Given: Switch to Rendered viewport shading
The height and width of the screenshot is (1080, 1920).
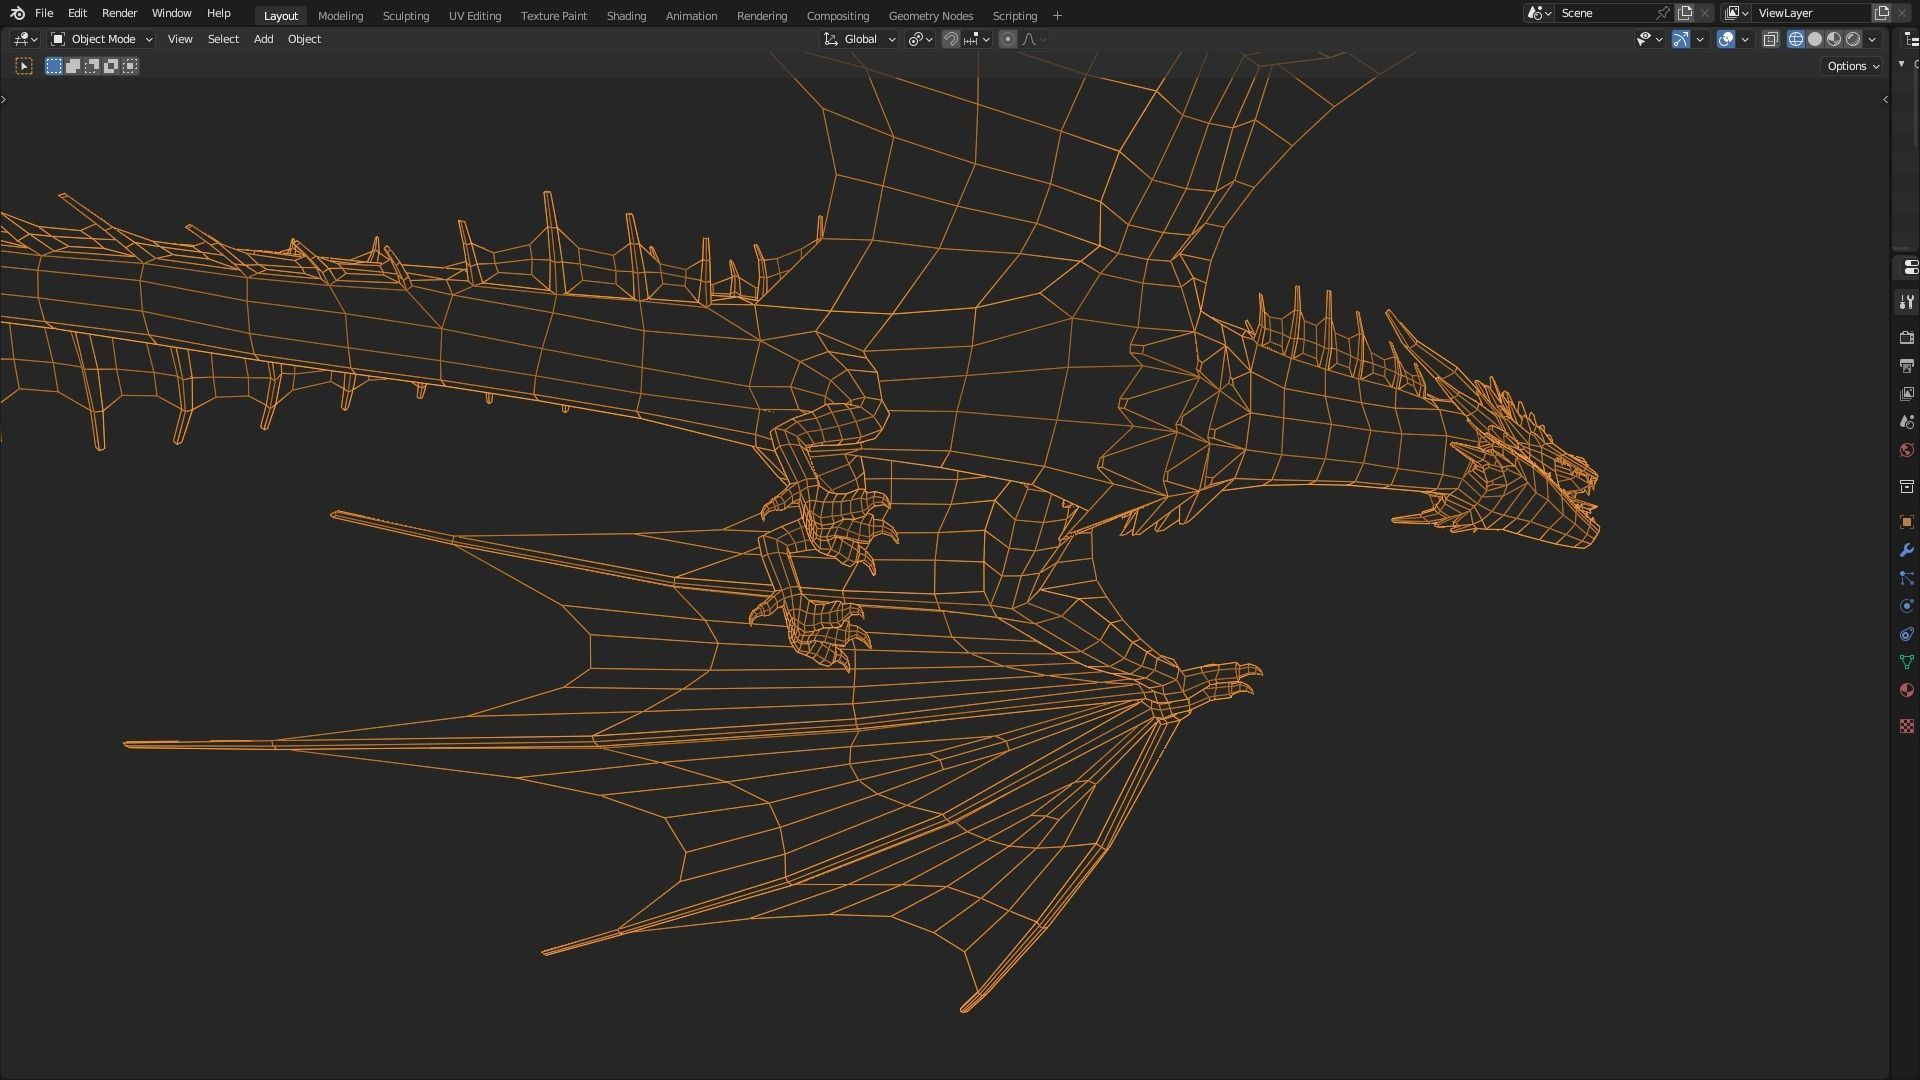Looking at the screenshot, I should point(1853,39).
